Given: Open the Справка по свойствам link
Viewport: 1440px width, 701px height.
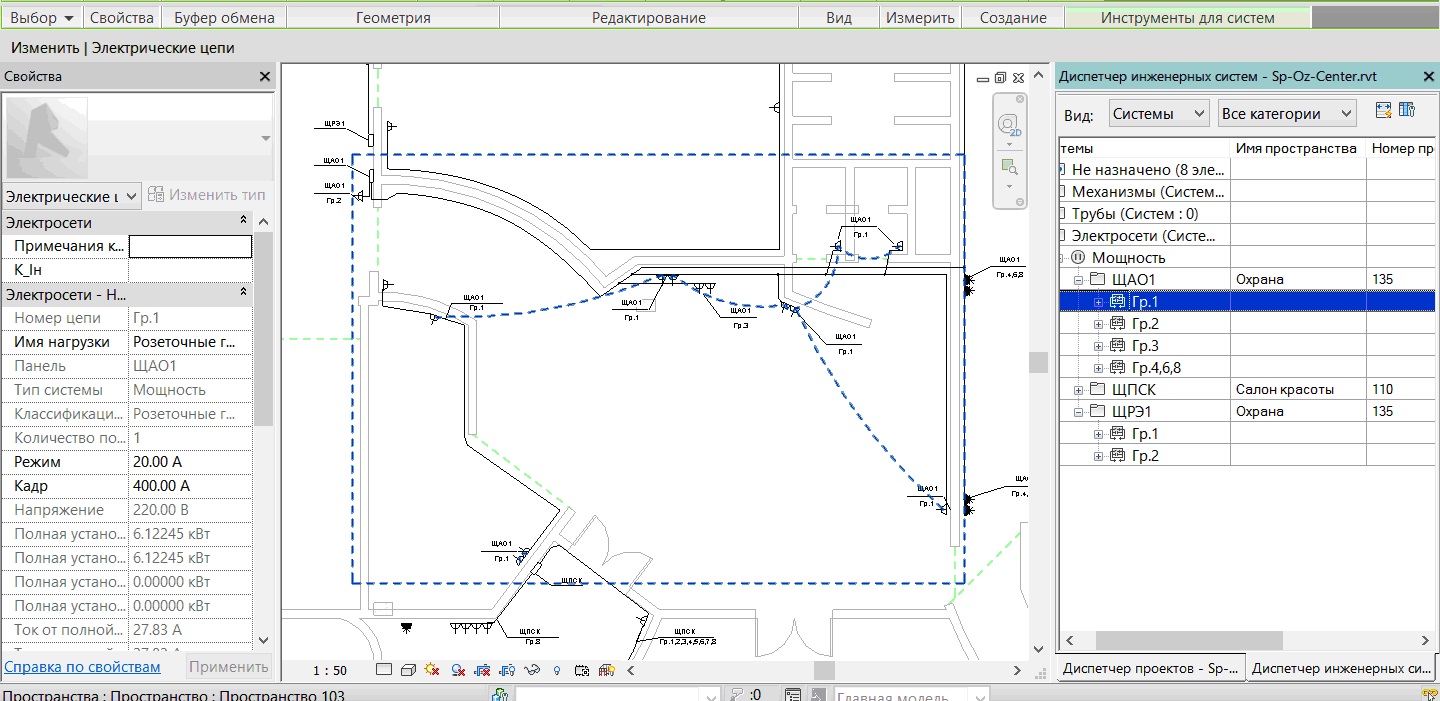Looking at the screenshot, I should tap(83, 667).
